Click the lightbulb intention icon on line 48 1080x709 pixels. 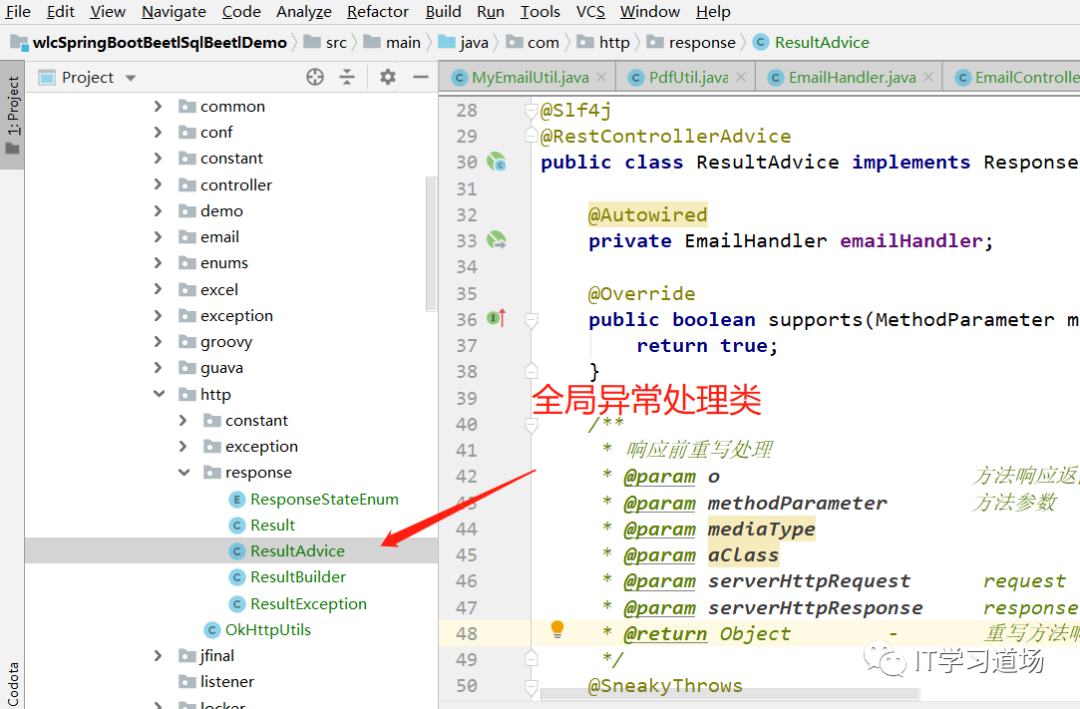coord(557,630)
